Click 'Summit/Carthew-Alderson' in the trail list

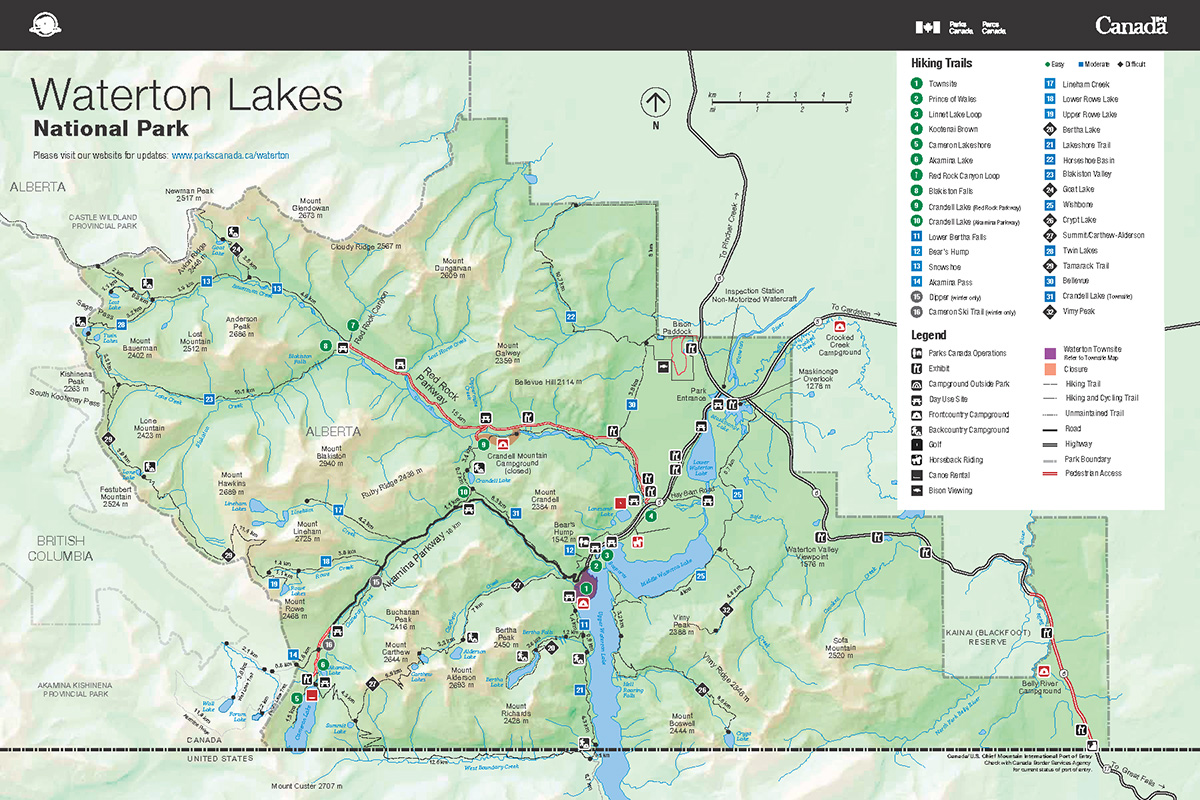1104,236
